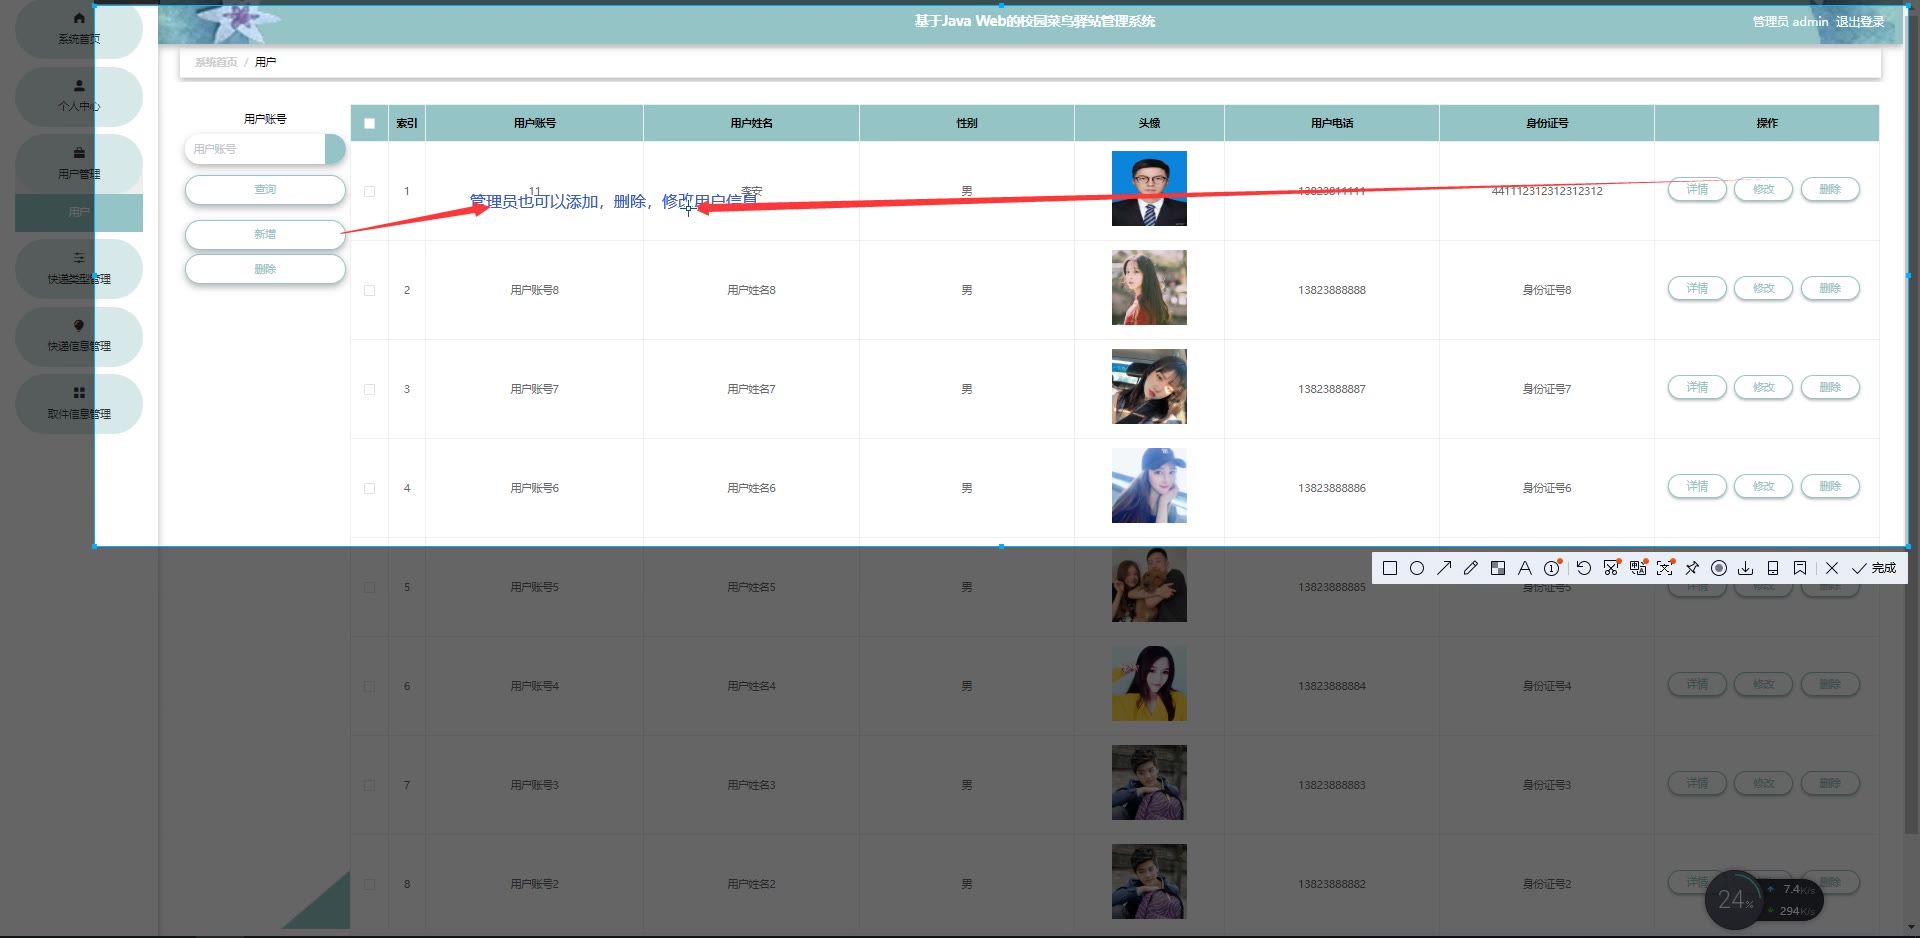Check the checkbox for row 4
The height and width of the screenshot is (938, 1920).
[x=370, y=488]
